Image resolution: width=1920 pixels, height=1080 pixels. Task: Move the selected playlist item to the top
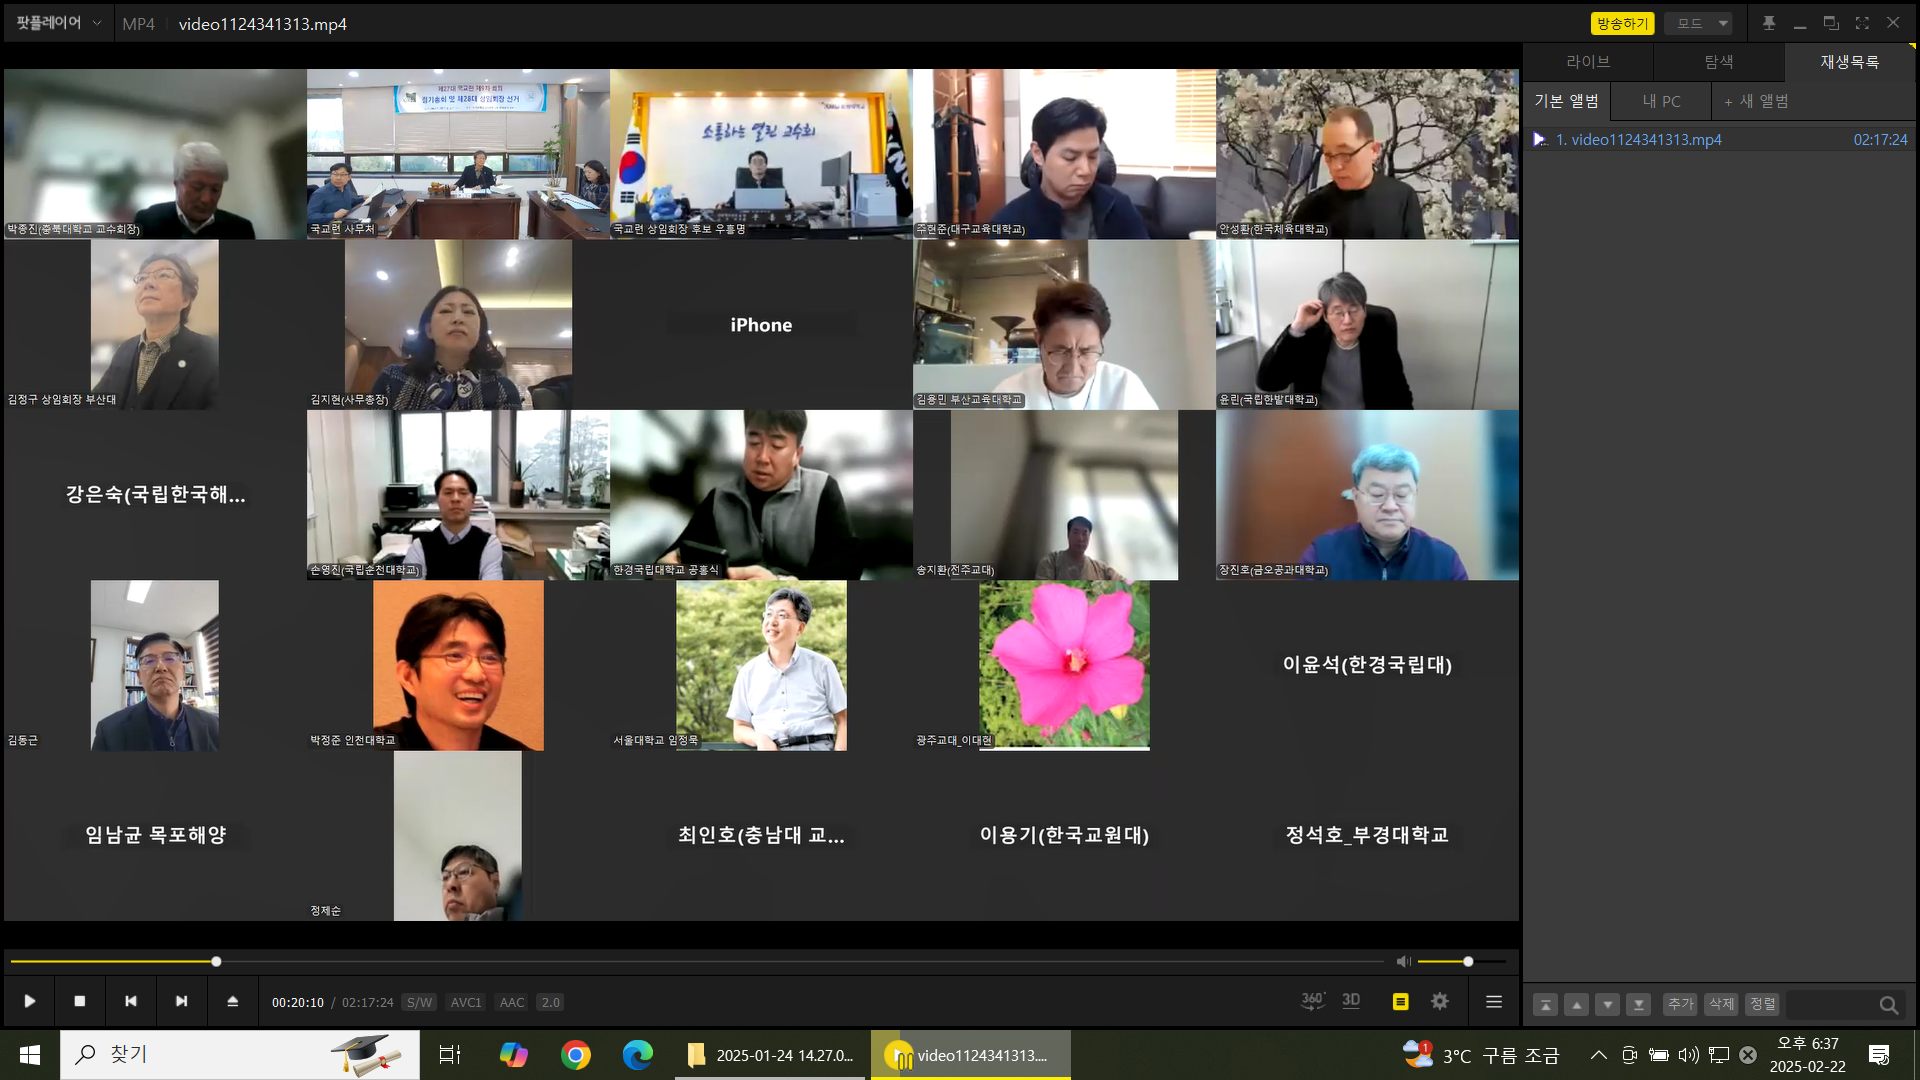click(1545, 1005)
